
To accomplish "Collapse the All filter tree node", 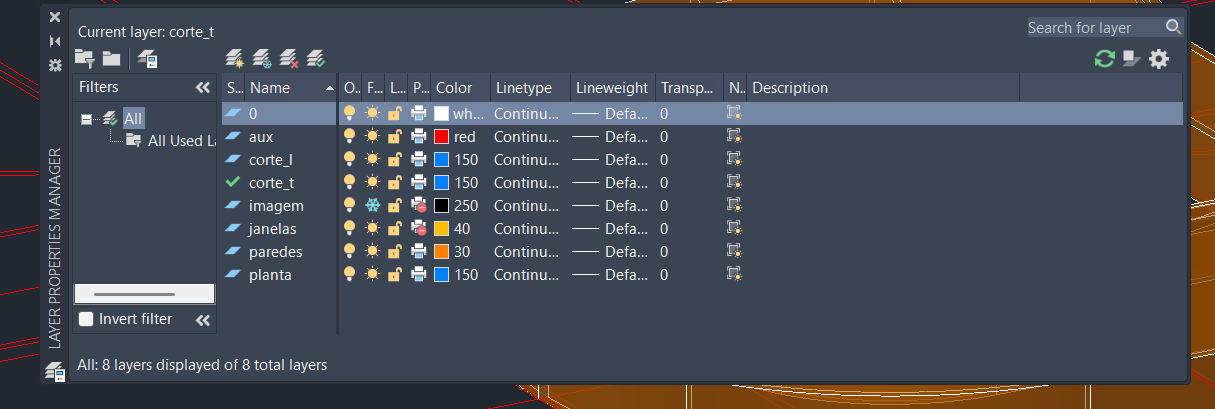I will point(87,119).
